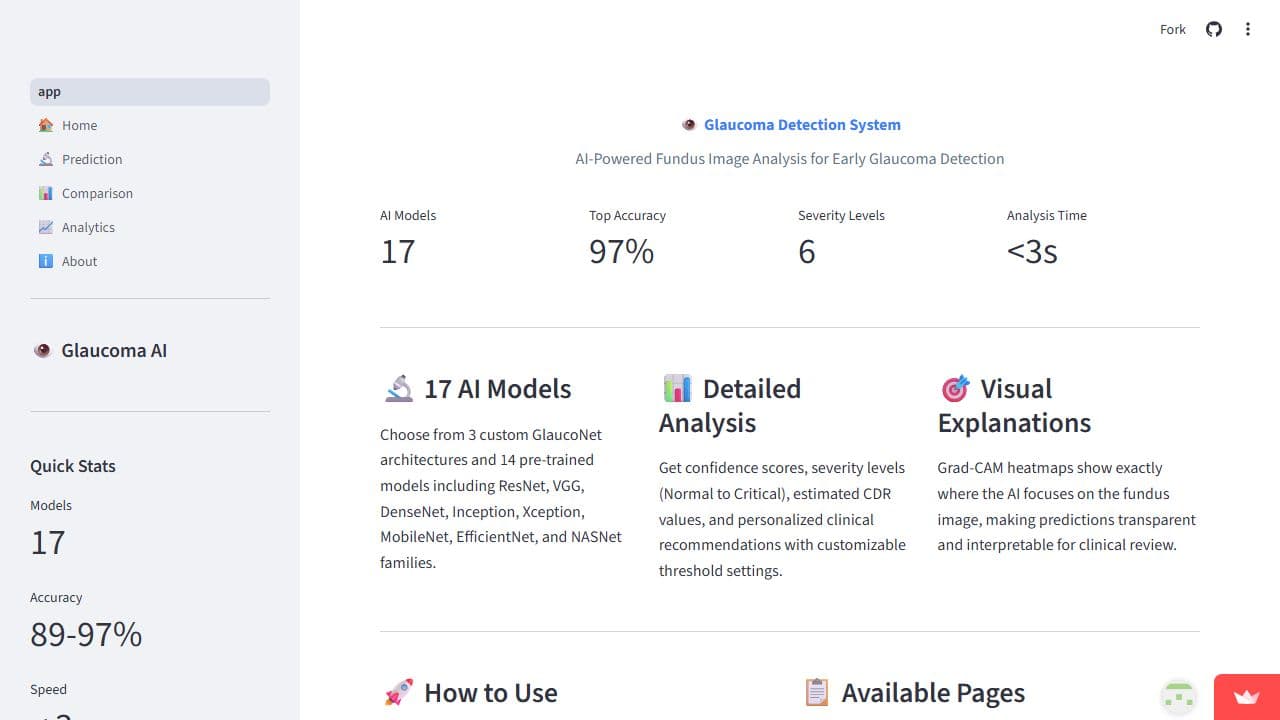Open the GitHub repository icon
Screen dimensions: 1280x720
tap(1213, 29)
